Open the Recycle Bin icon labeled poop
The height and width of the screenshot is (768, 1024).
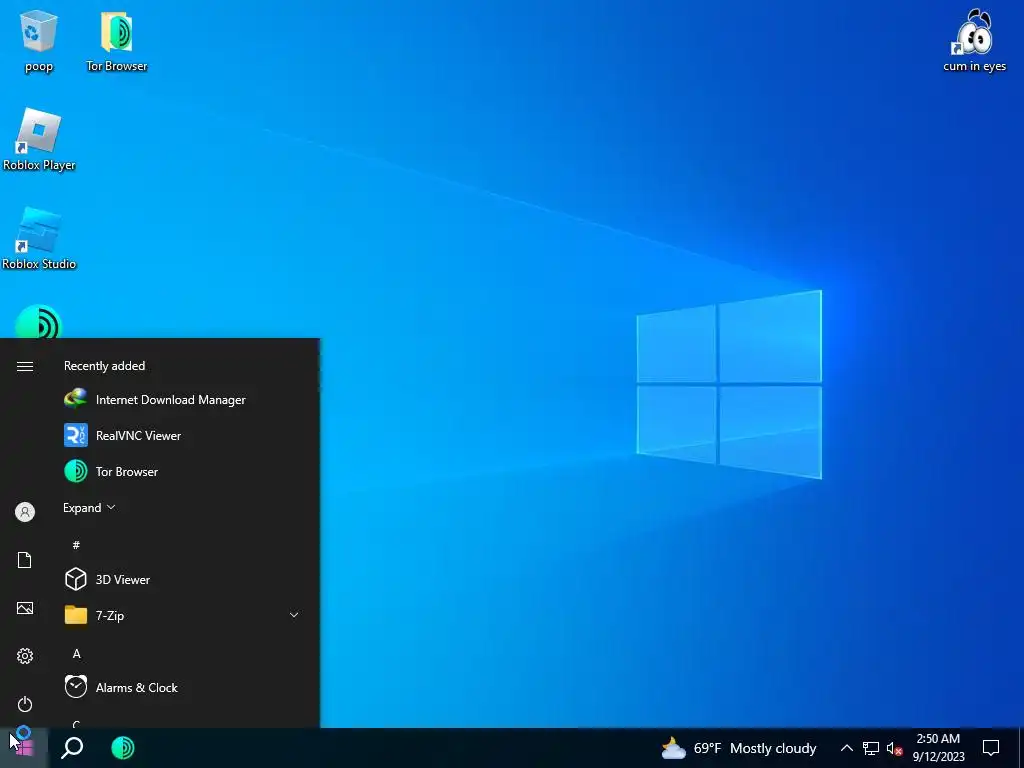39,40
